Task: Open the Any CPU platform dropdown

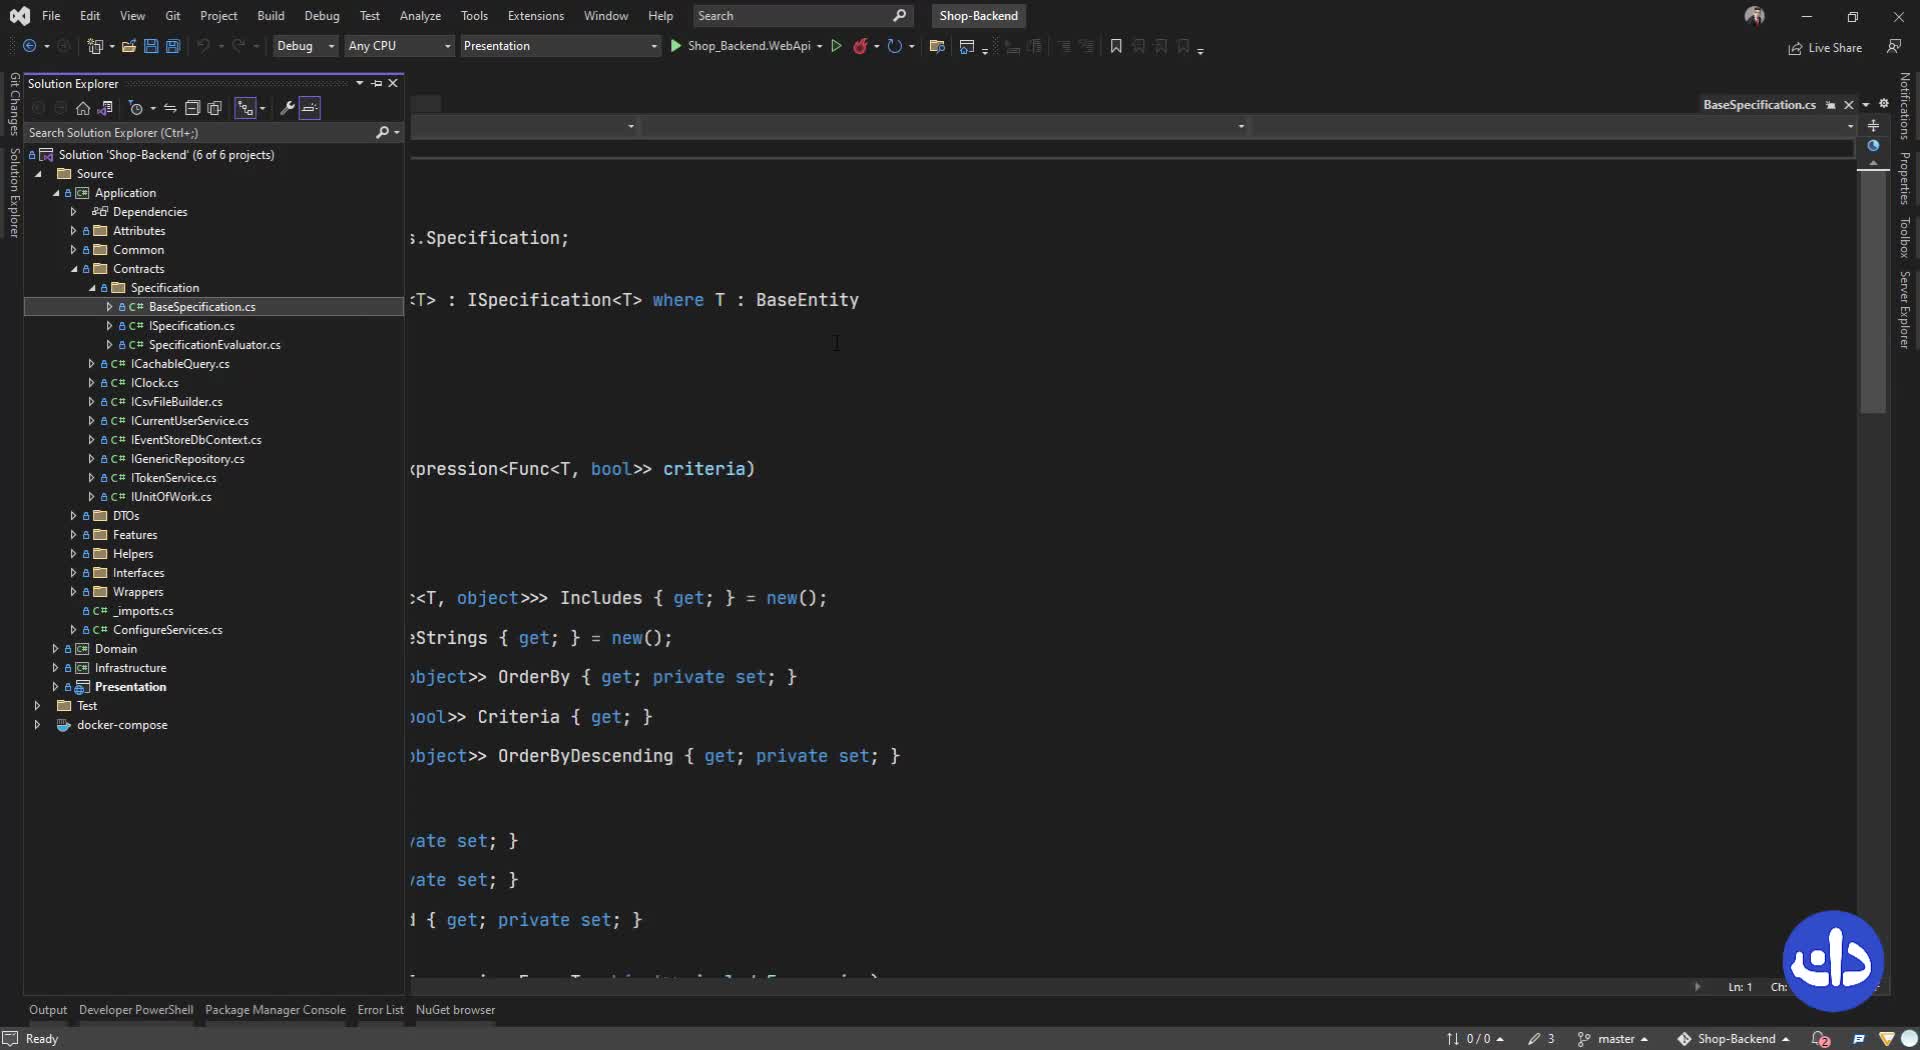Action: 399,46
